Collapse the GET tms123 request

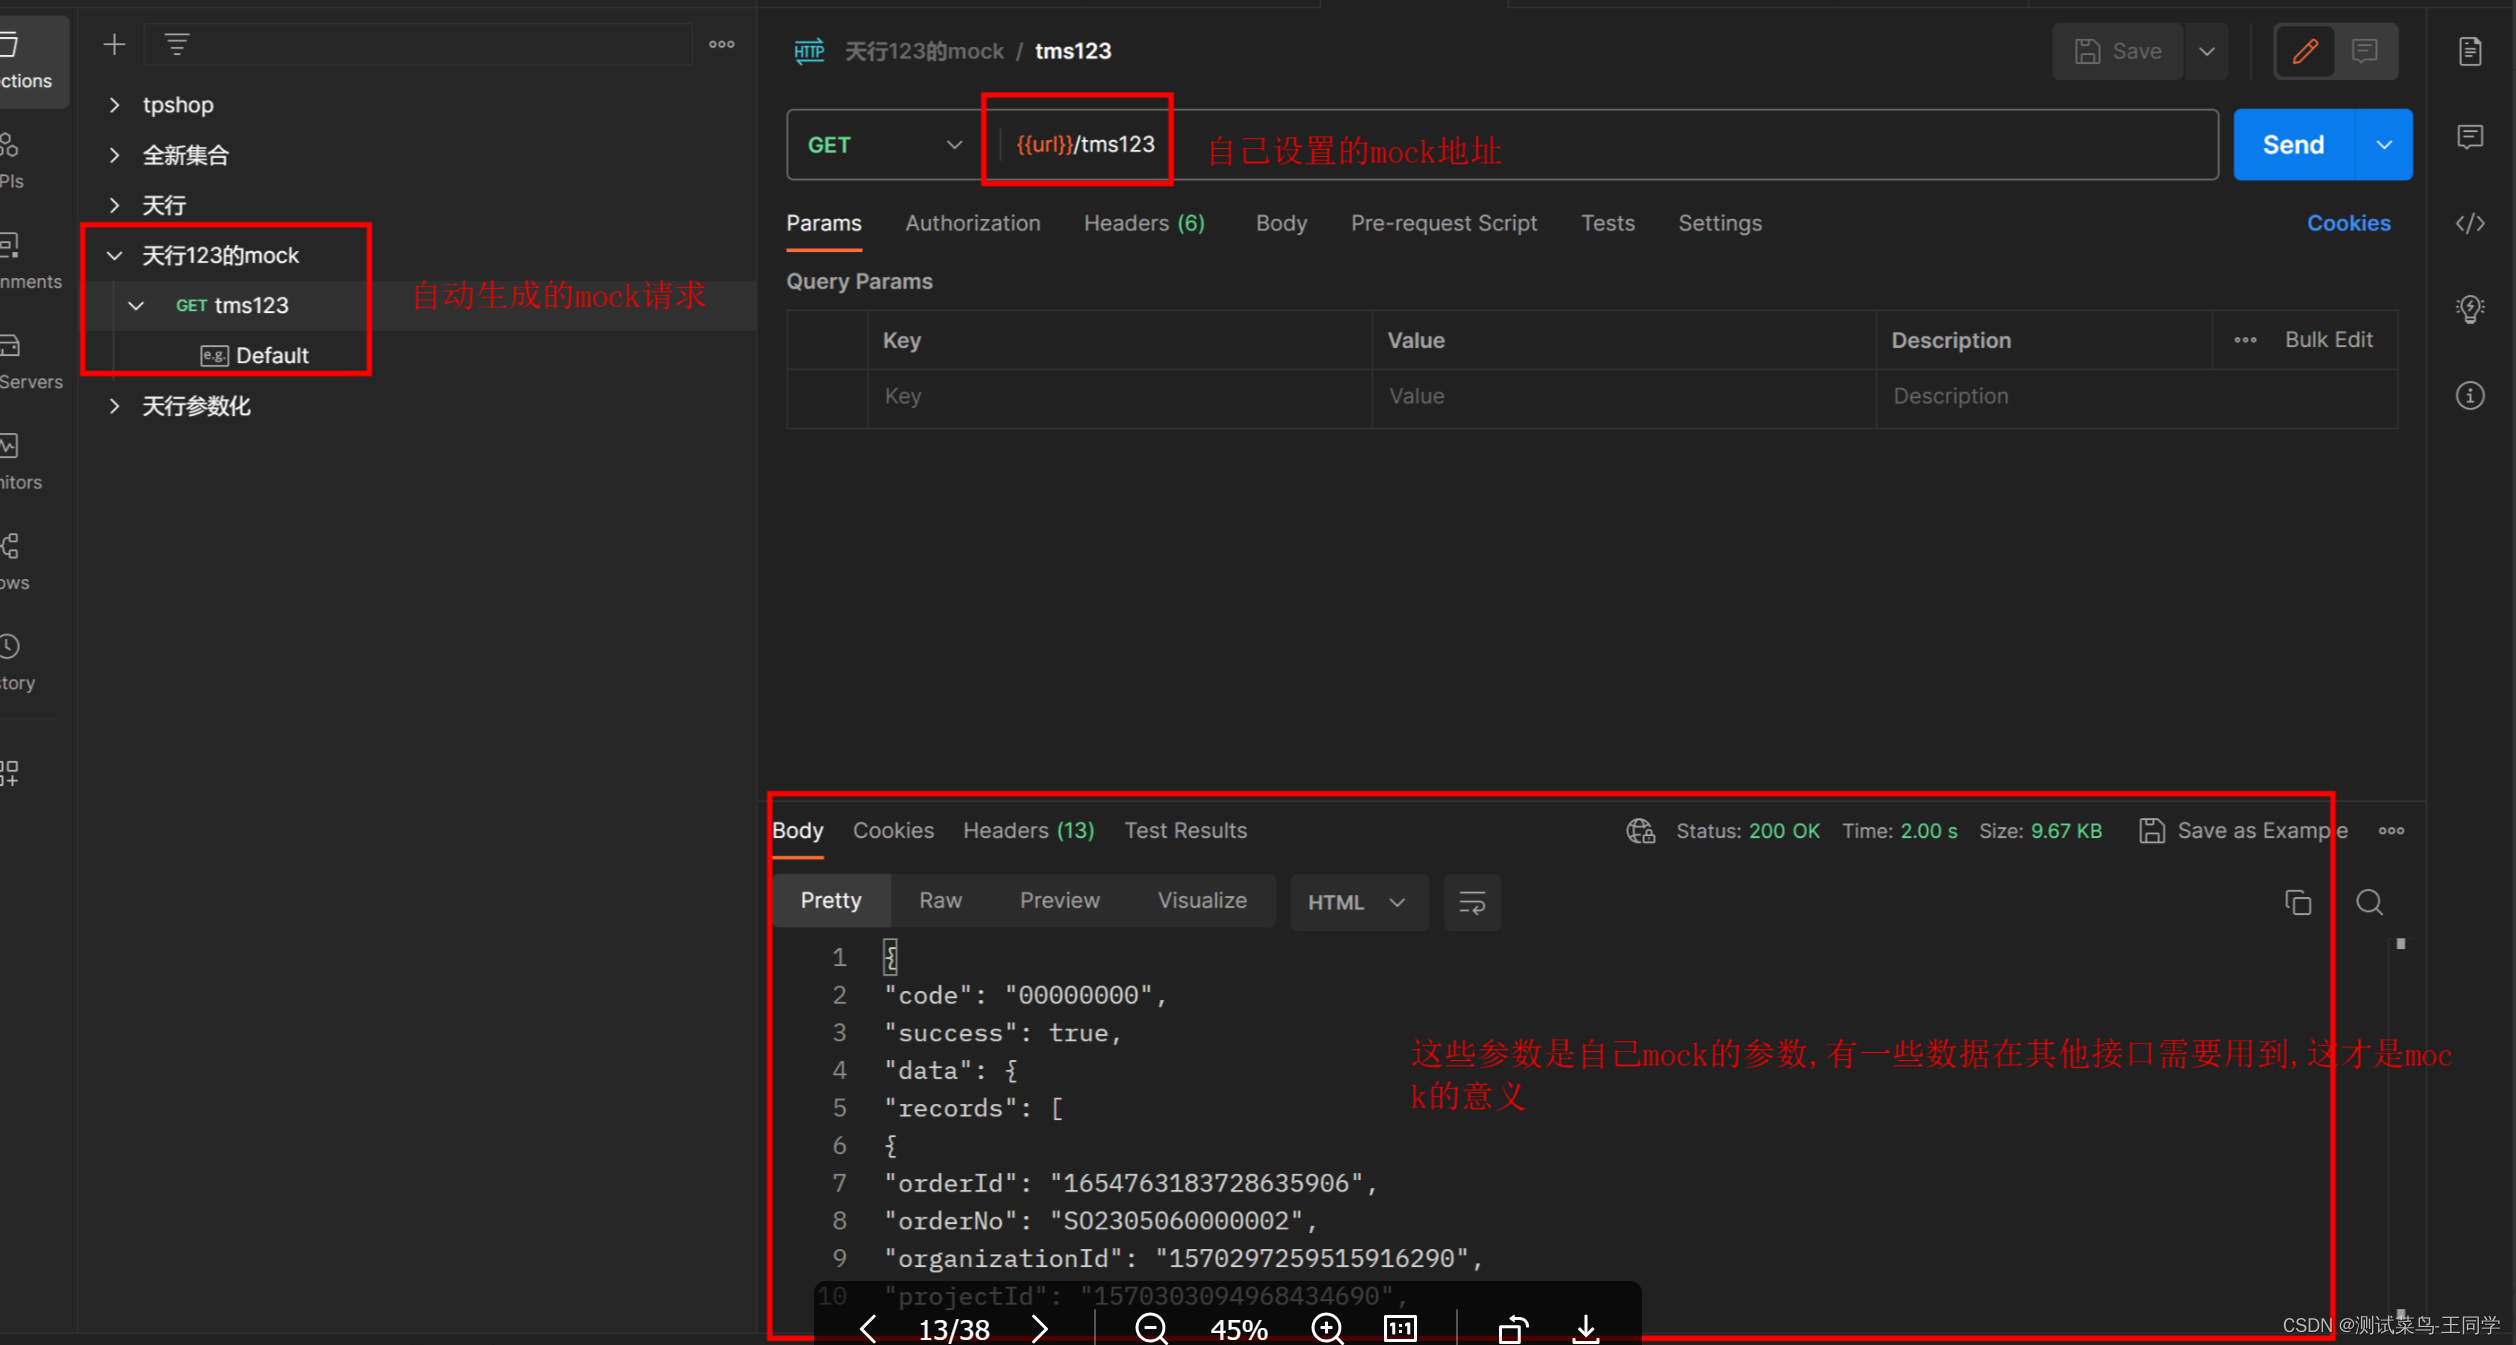(x=136, y=305)
